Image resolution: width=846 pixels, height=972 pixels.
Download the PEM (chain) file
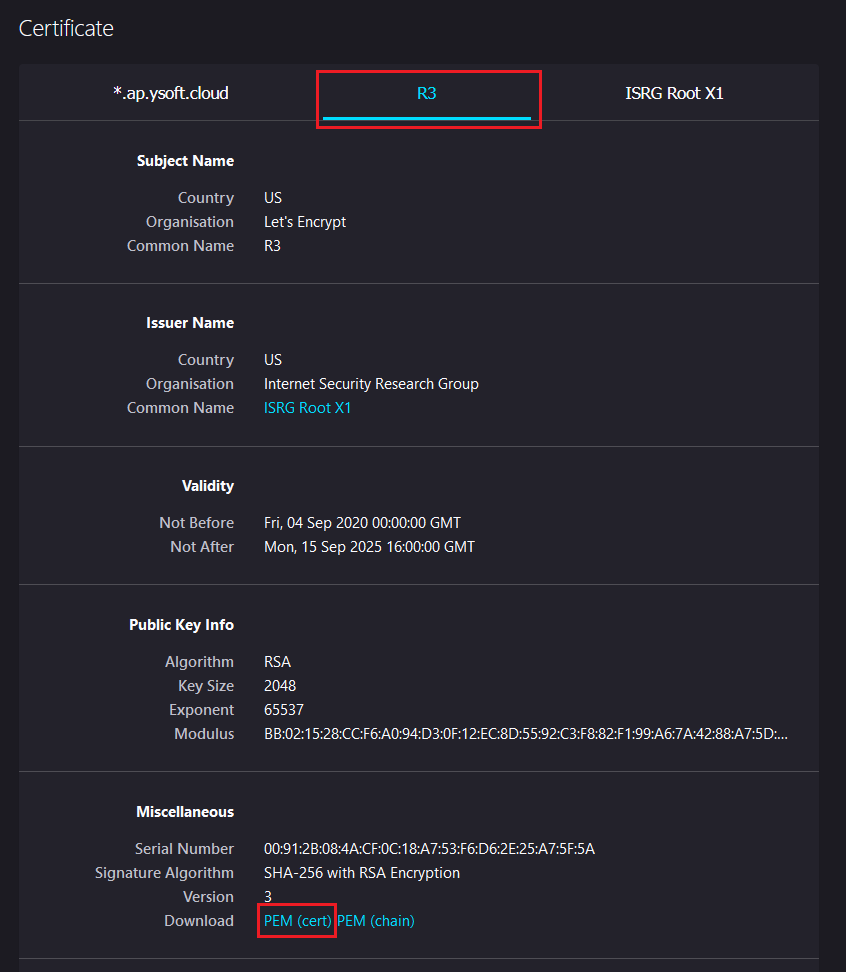point(376,921)
